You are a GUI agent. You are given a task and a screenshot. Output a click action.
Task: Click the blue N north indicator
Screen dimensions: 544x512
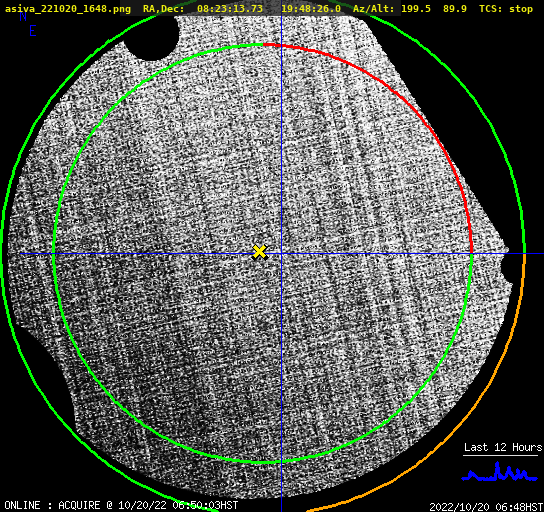pyautogui.click(x=23, y=16)
